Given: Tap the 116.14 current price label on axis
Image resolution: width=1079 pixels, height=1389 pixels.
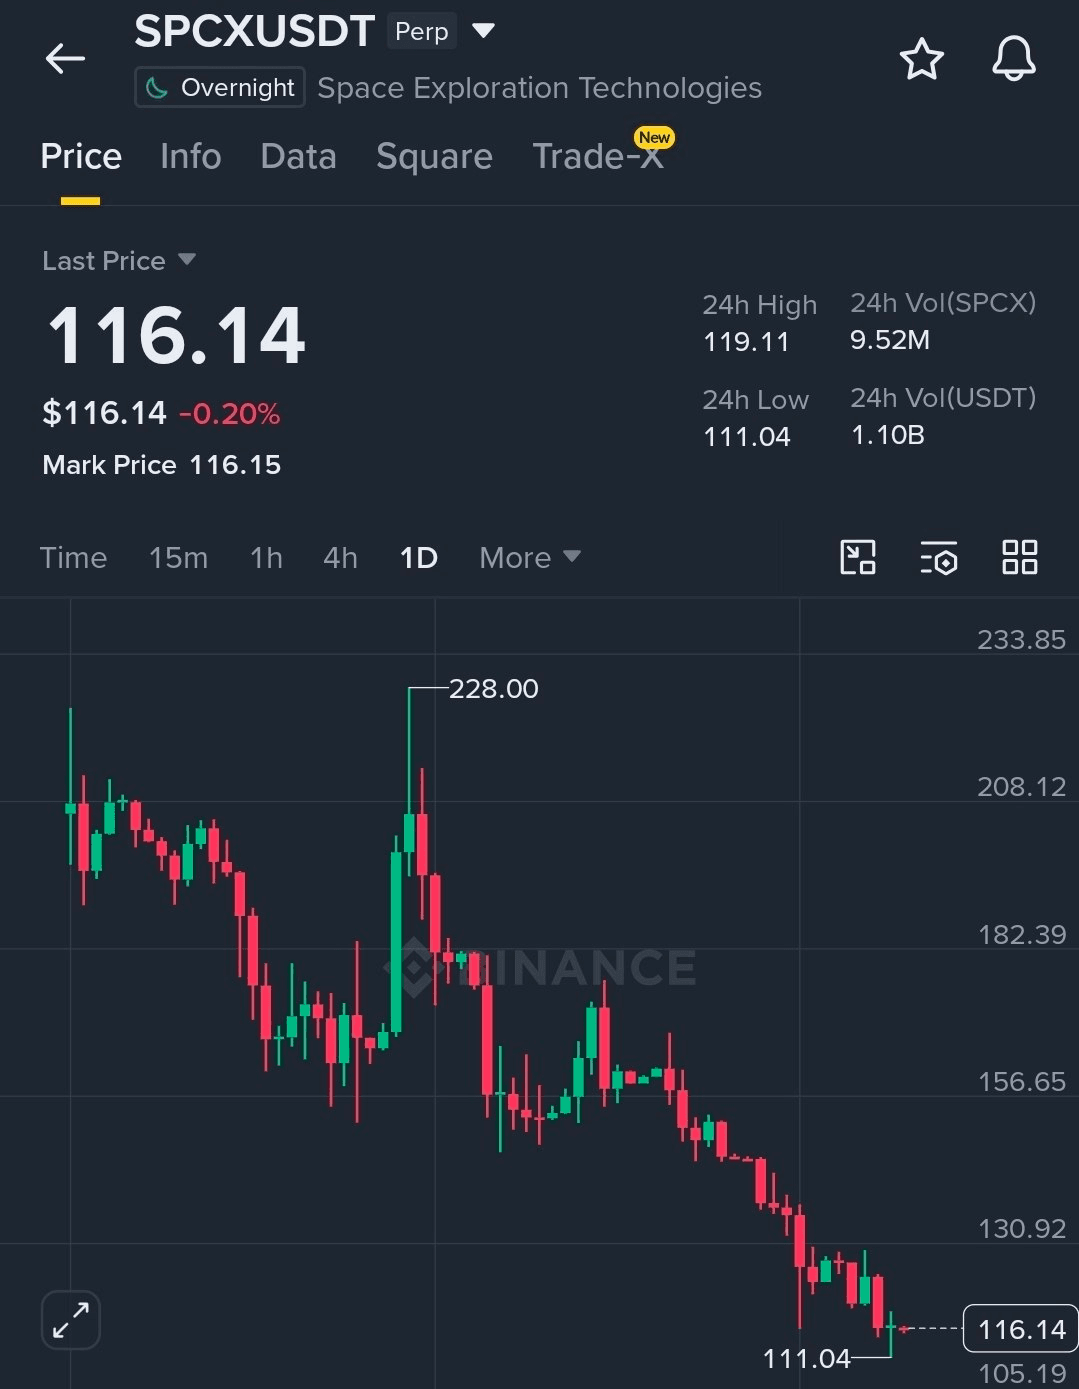Looking at the screenshot, I should tap(1020, 1329).
